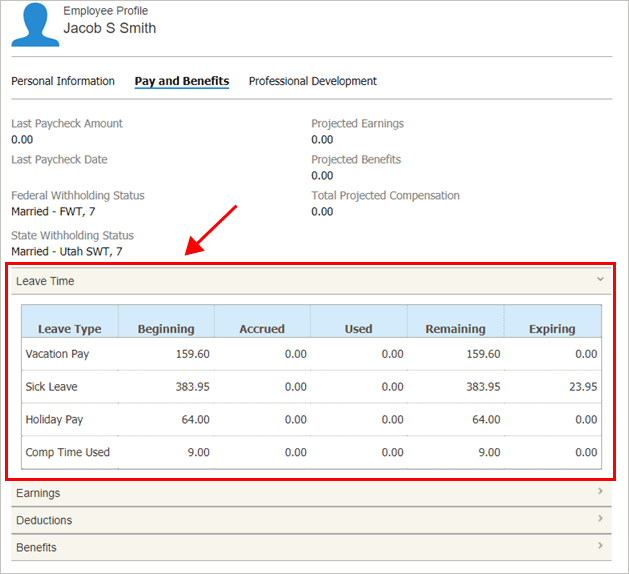Click the Used column header
This screenshot has width=629, height=574.
(358, 328)
